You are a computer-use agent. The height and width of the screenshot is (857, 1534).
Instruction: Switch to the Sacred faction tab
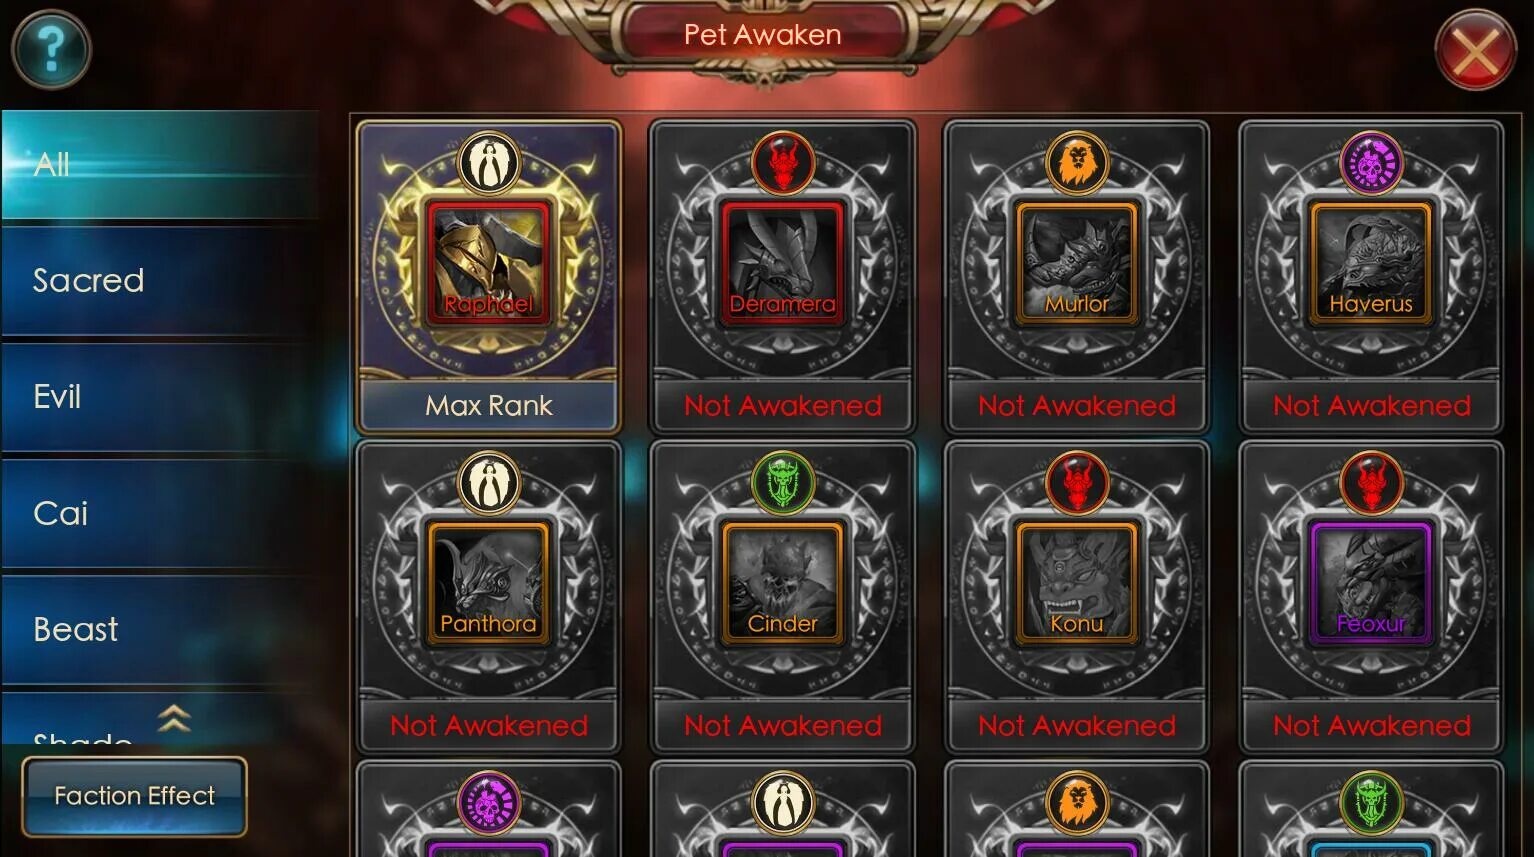coord(160,281)
